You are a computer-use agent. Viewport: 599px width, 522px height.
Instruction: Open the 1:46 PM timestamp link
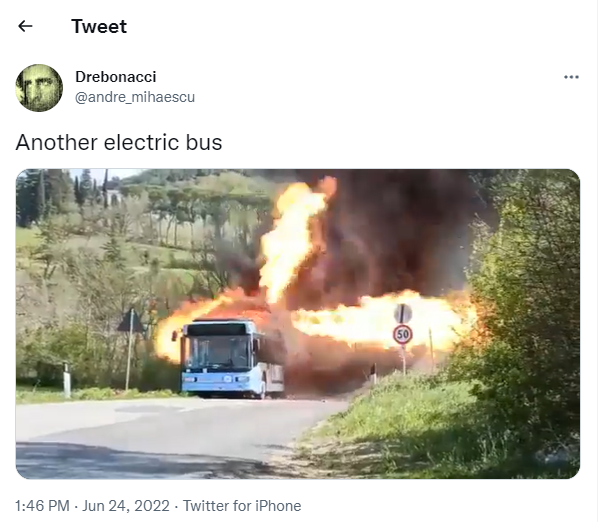click(x=42, y=506)
